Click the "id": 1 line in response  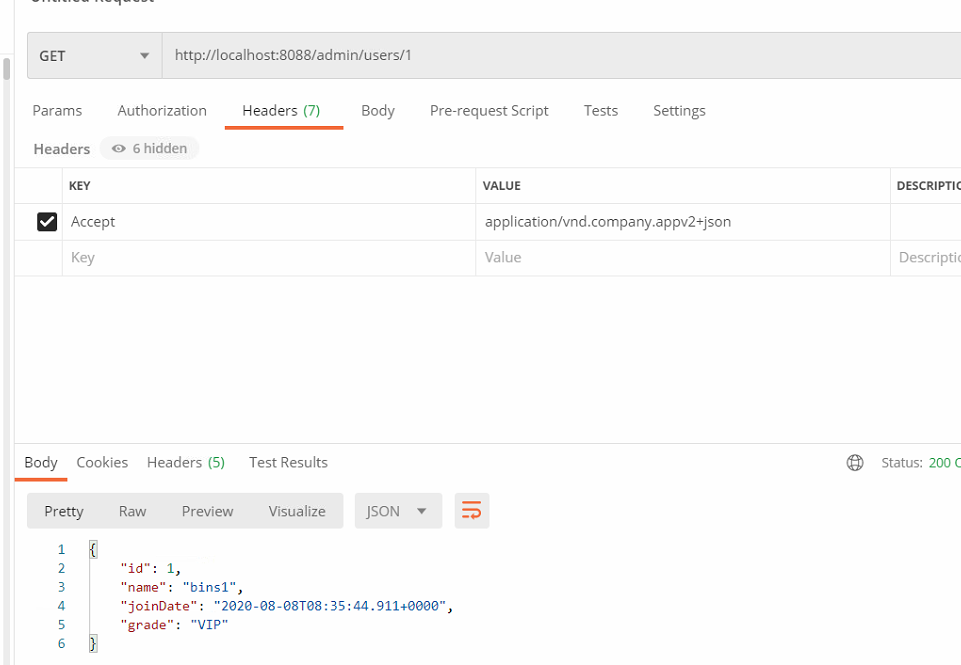[150, 568]
